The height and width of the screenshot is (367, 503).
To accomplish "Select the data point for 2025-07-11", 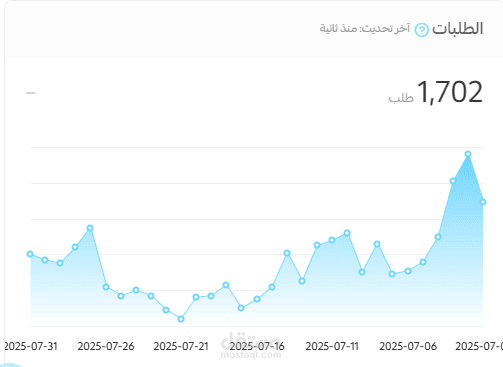I will click(332, 240).
